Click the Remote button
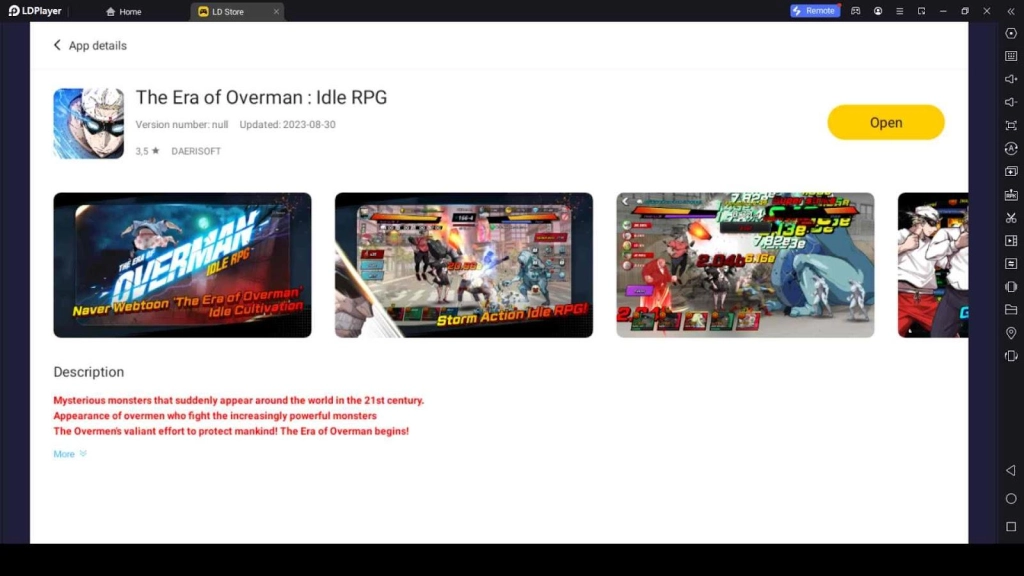This screenshot has width=1024, height=576. (x=814, y=11)
